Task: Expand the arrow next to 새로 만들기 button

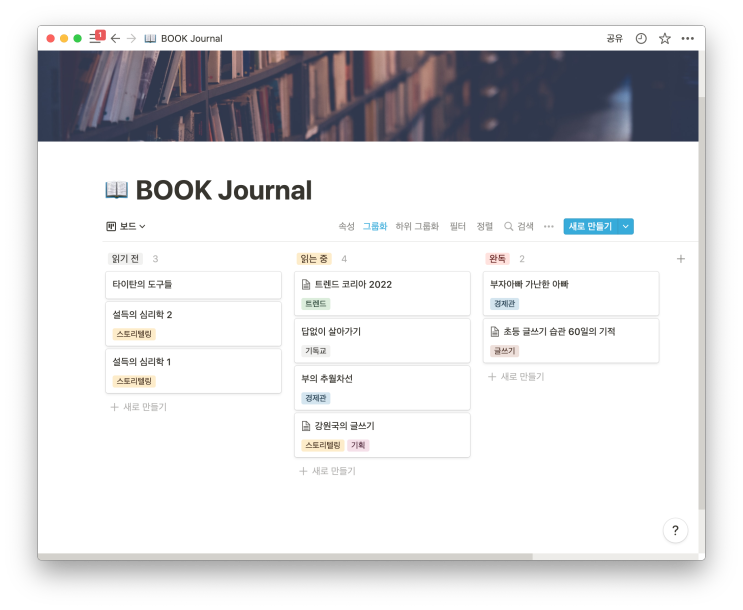Action: click(x=625, y=227)
